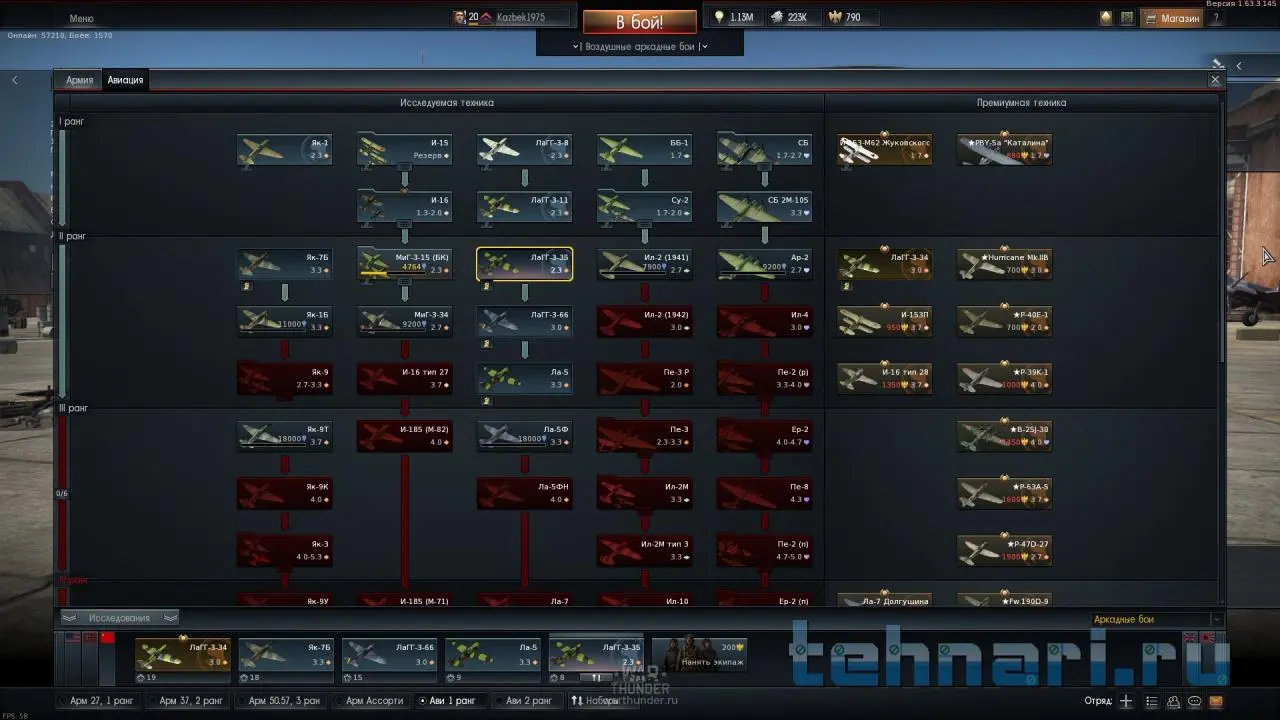This screenshot has height=720, width=1280.
Task: Open the chat bubble icon in bottom bar
Action: (1195, 701)
